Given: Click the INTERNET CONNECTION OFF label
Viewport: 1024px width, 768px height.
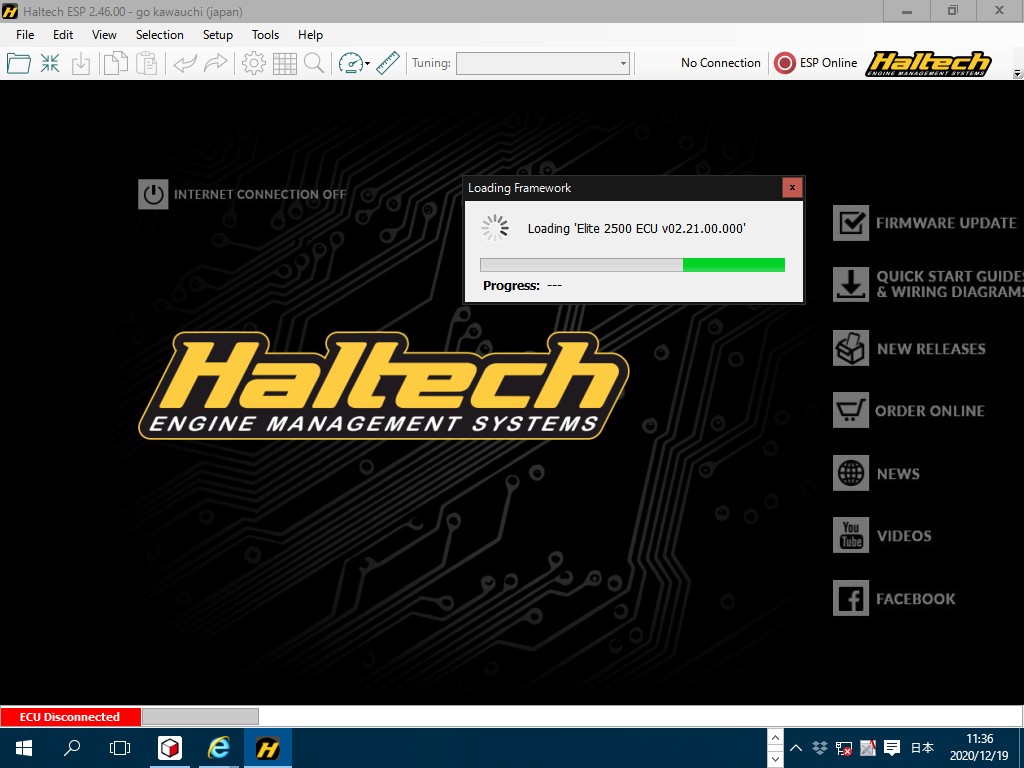Looking at the screenshot, I should [260, 194].
